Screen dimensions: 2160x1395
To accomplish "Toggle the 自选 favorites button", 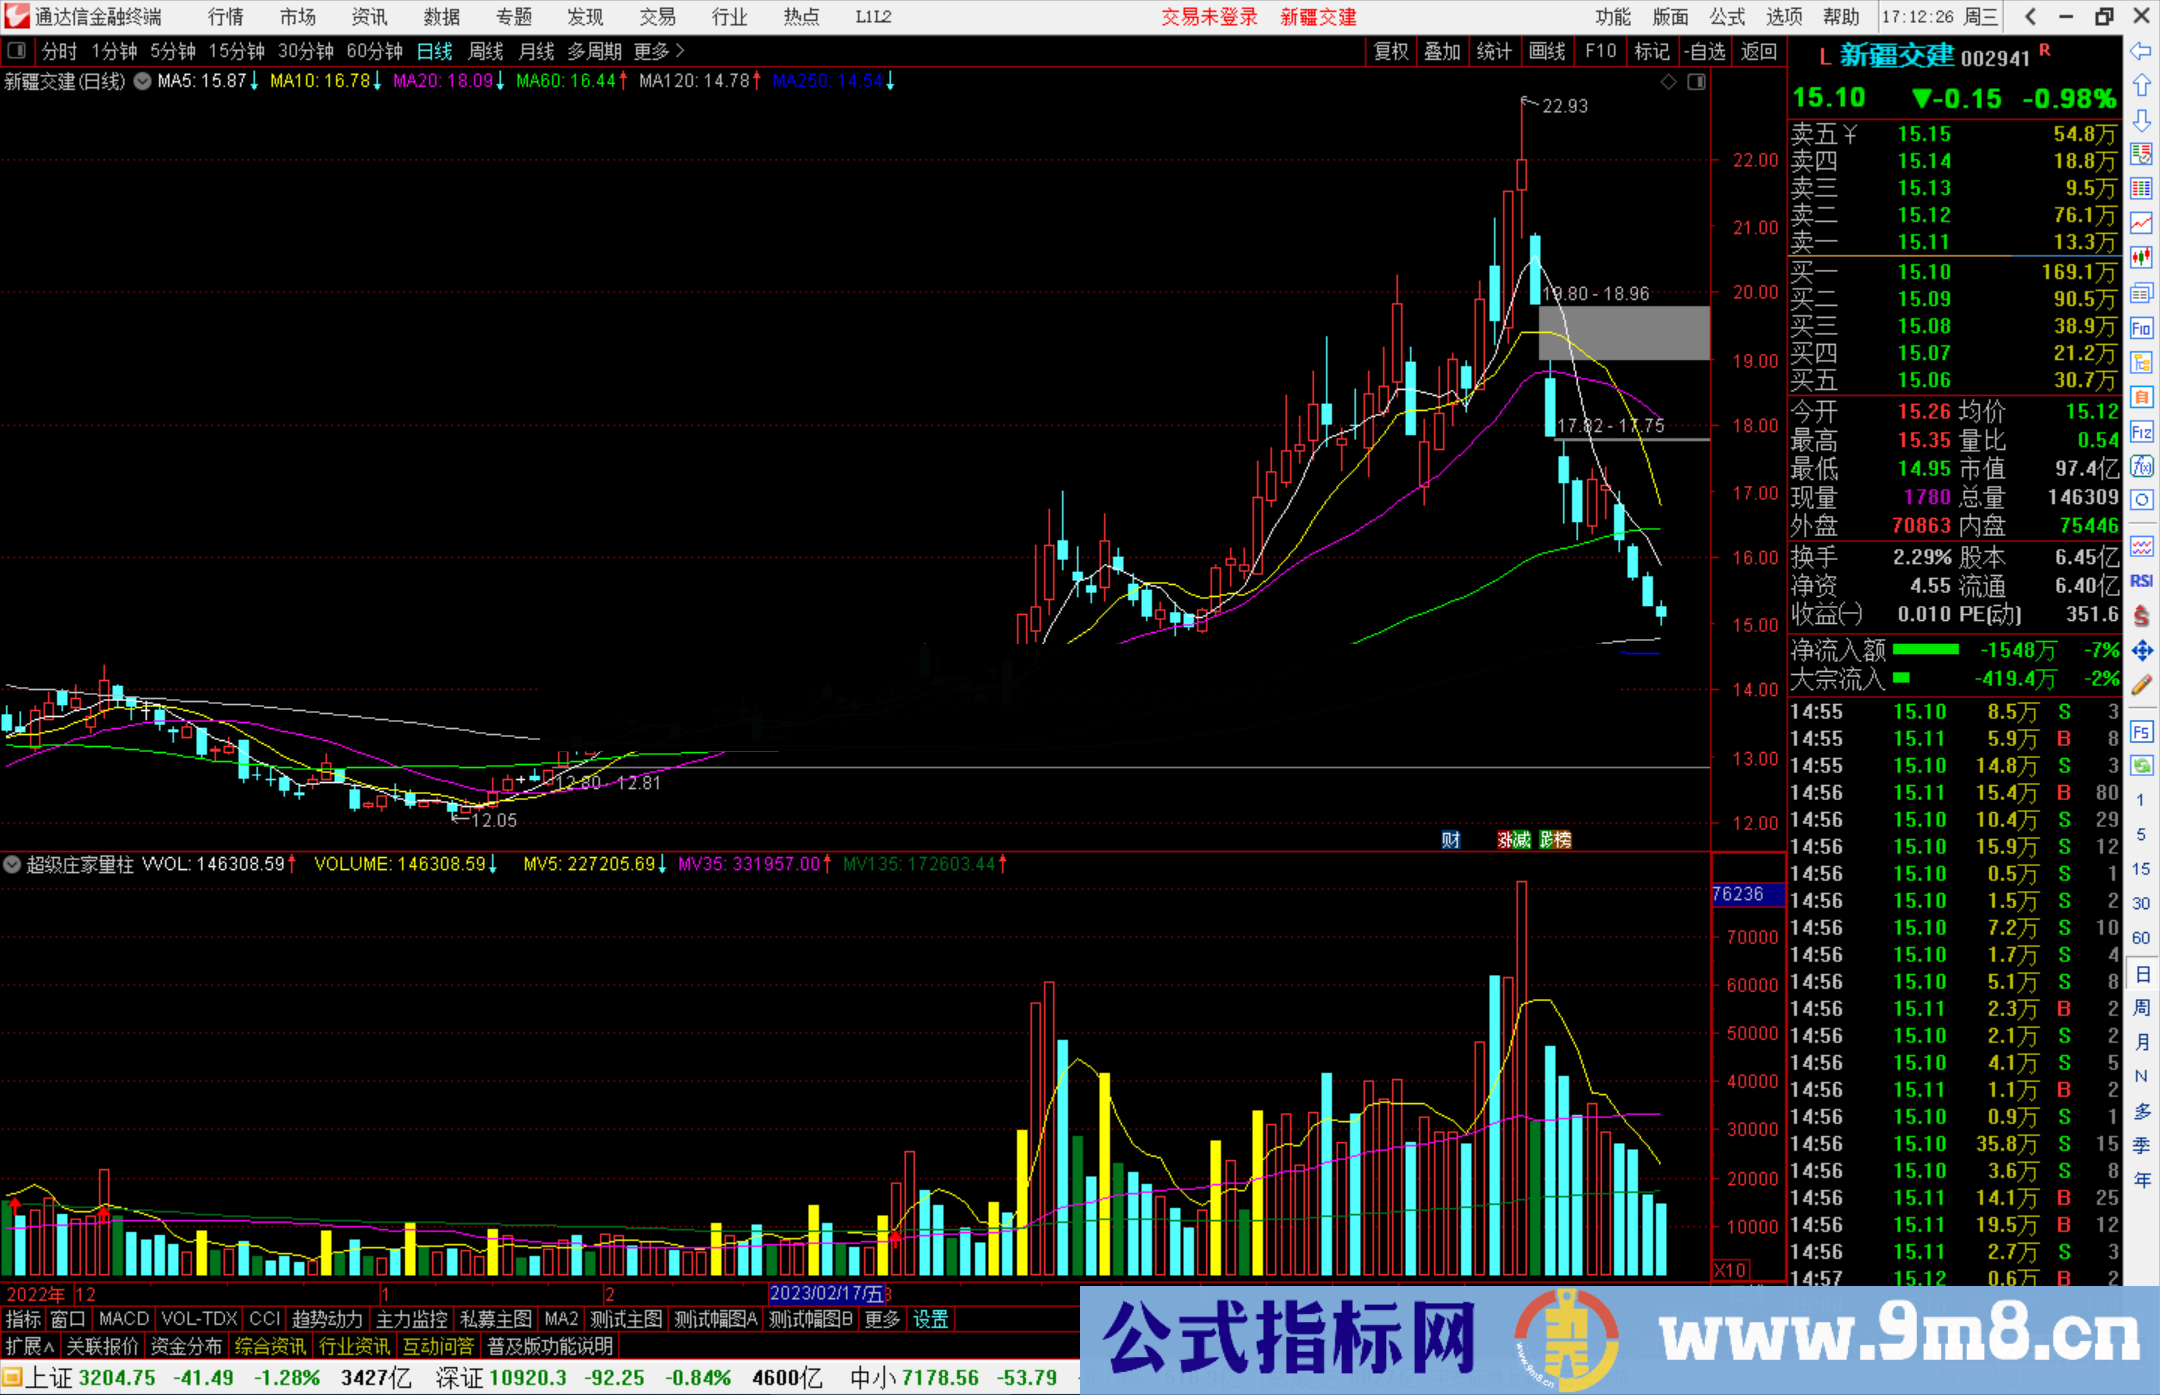I will pyautogui.click(x=1704, y=51).
